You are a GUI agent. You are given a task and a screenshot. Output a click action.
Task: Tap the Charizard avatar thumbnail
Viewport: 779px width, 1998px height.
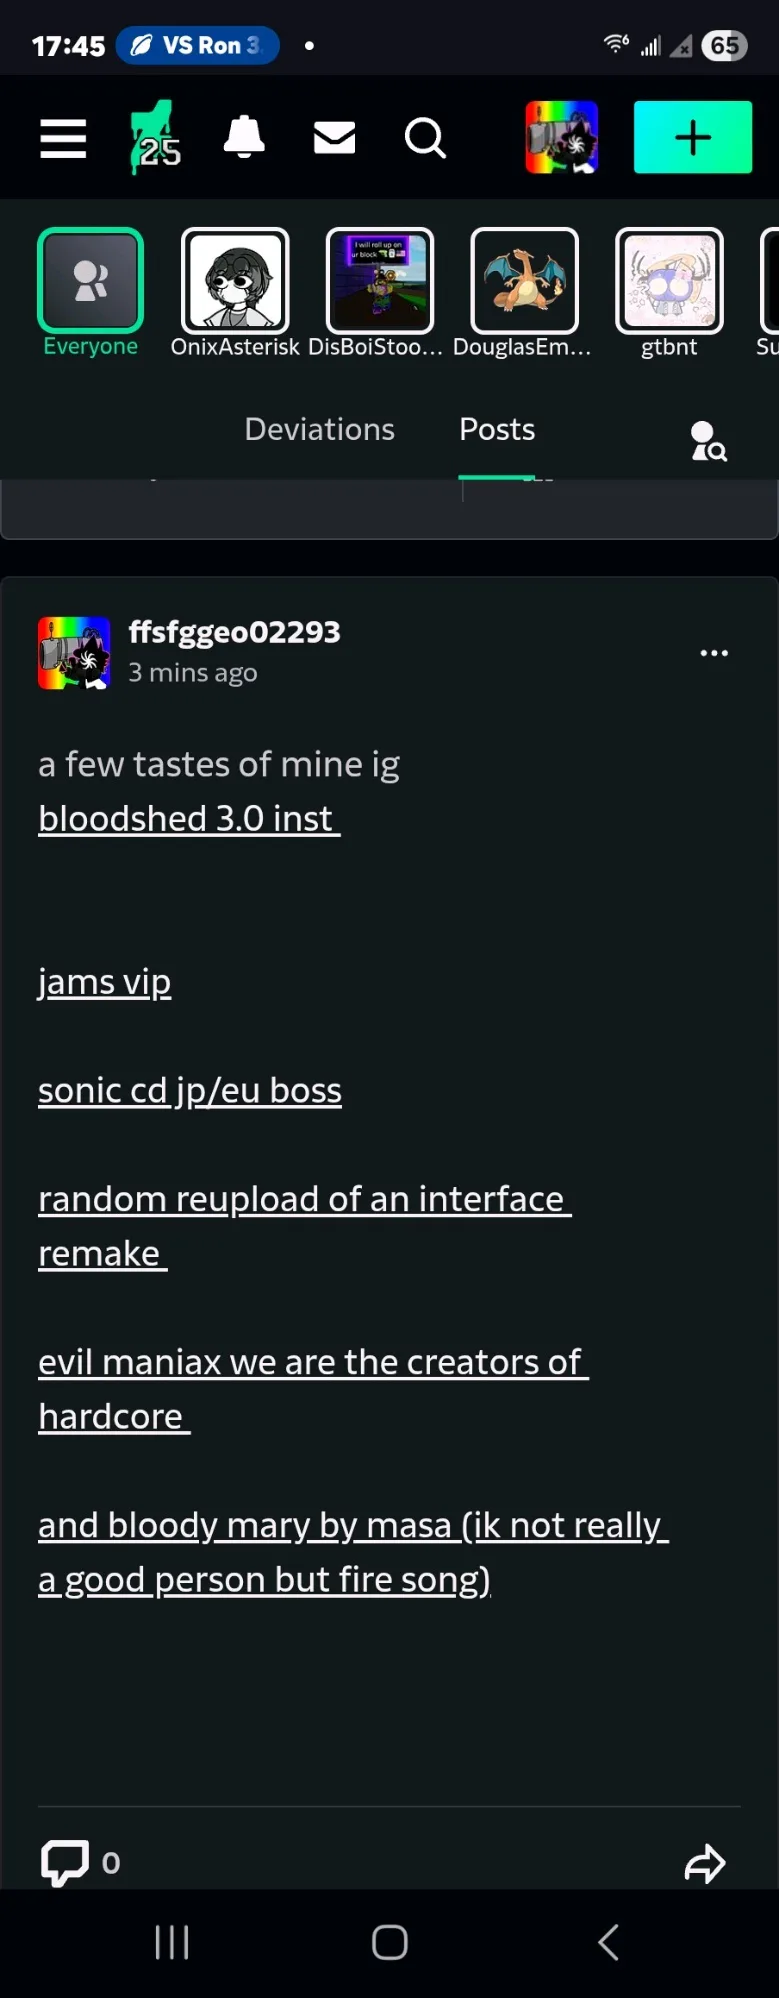(x=524, y=281)
